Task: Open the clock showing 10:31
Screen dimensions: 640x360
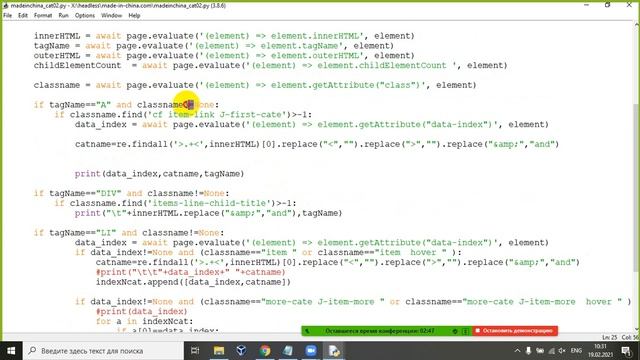Action: coord(600,351)
